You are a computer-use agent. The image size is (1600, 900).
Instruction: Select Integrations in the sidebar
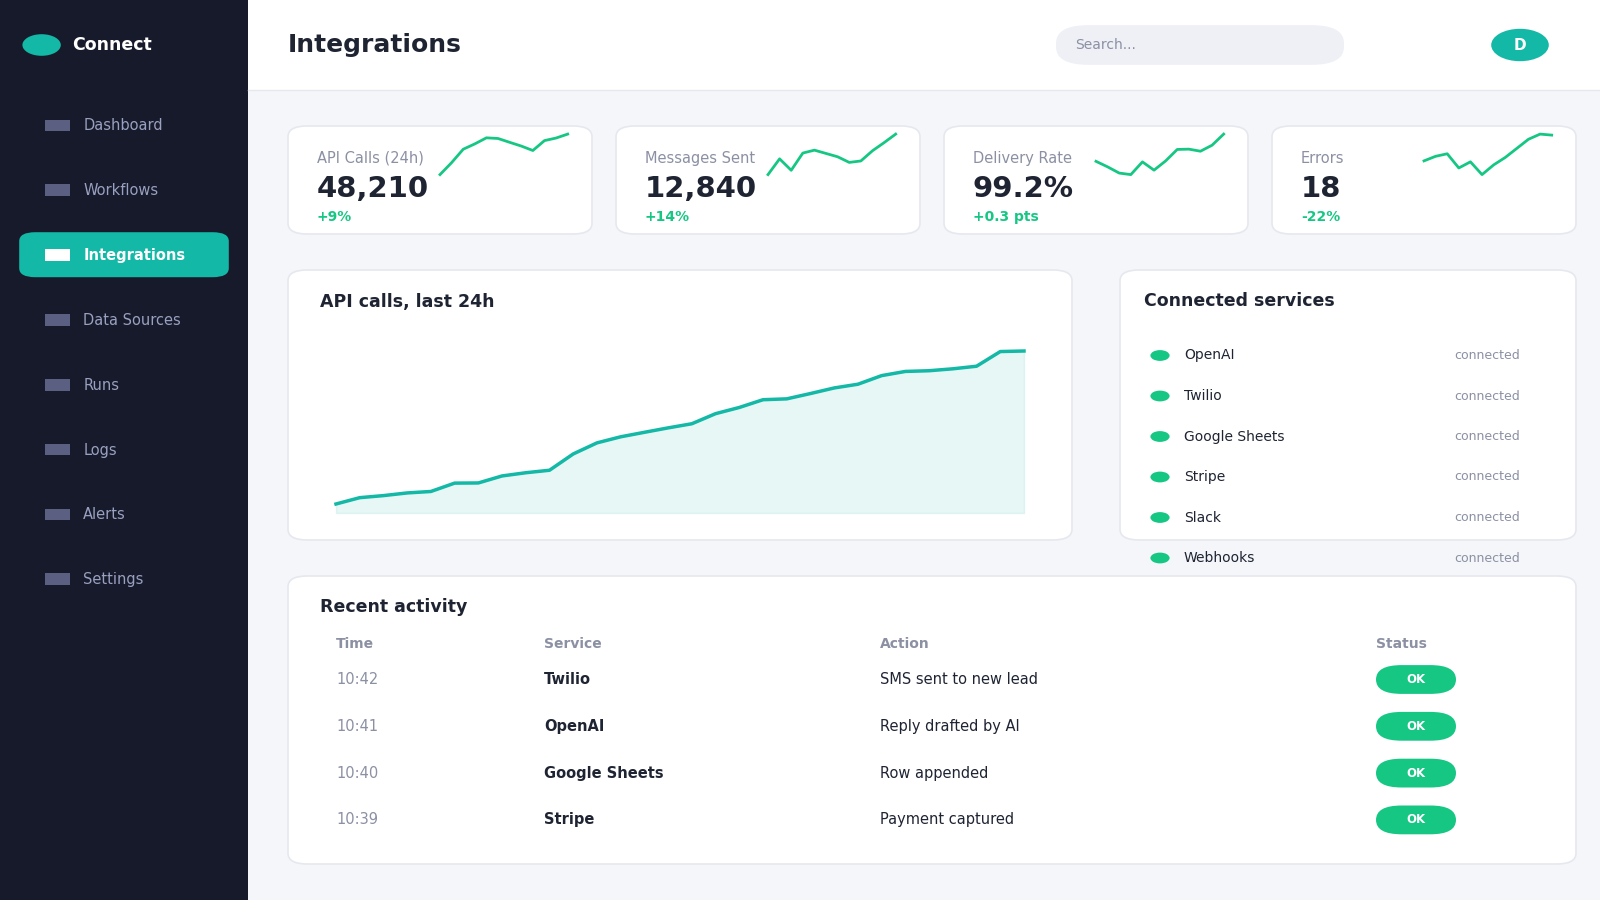point(124,255)
